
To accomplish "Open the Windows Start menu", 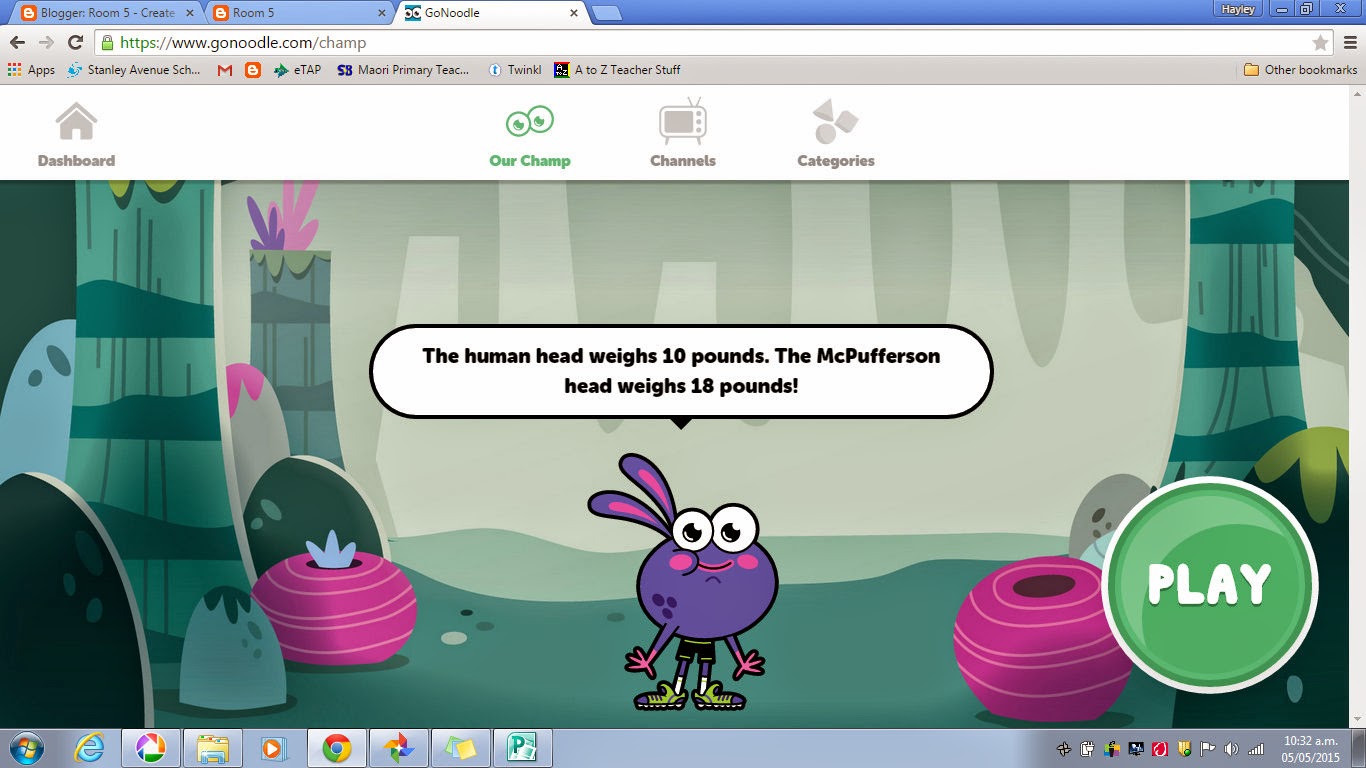I will pyautogui.click(x=24, y=748).
